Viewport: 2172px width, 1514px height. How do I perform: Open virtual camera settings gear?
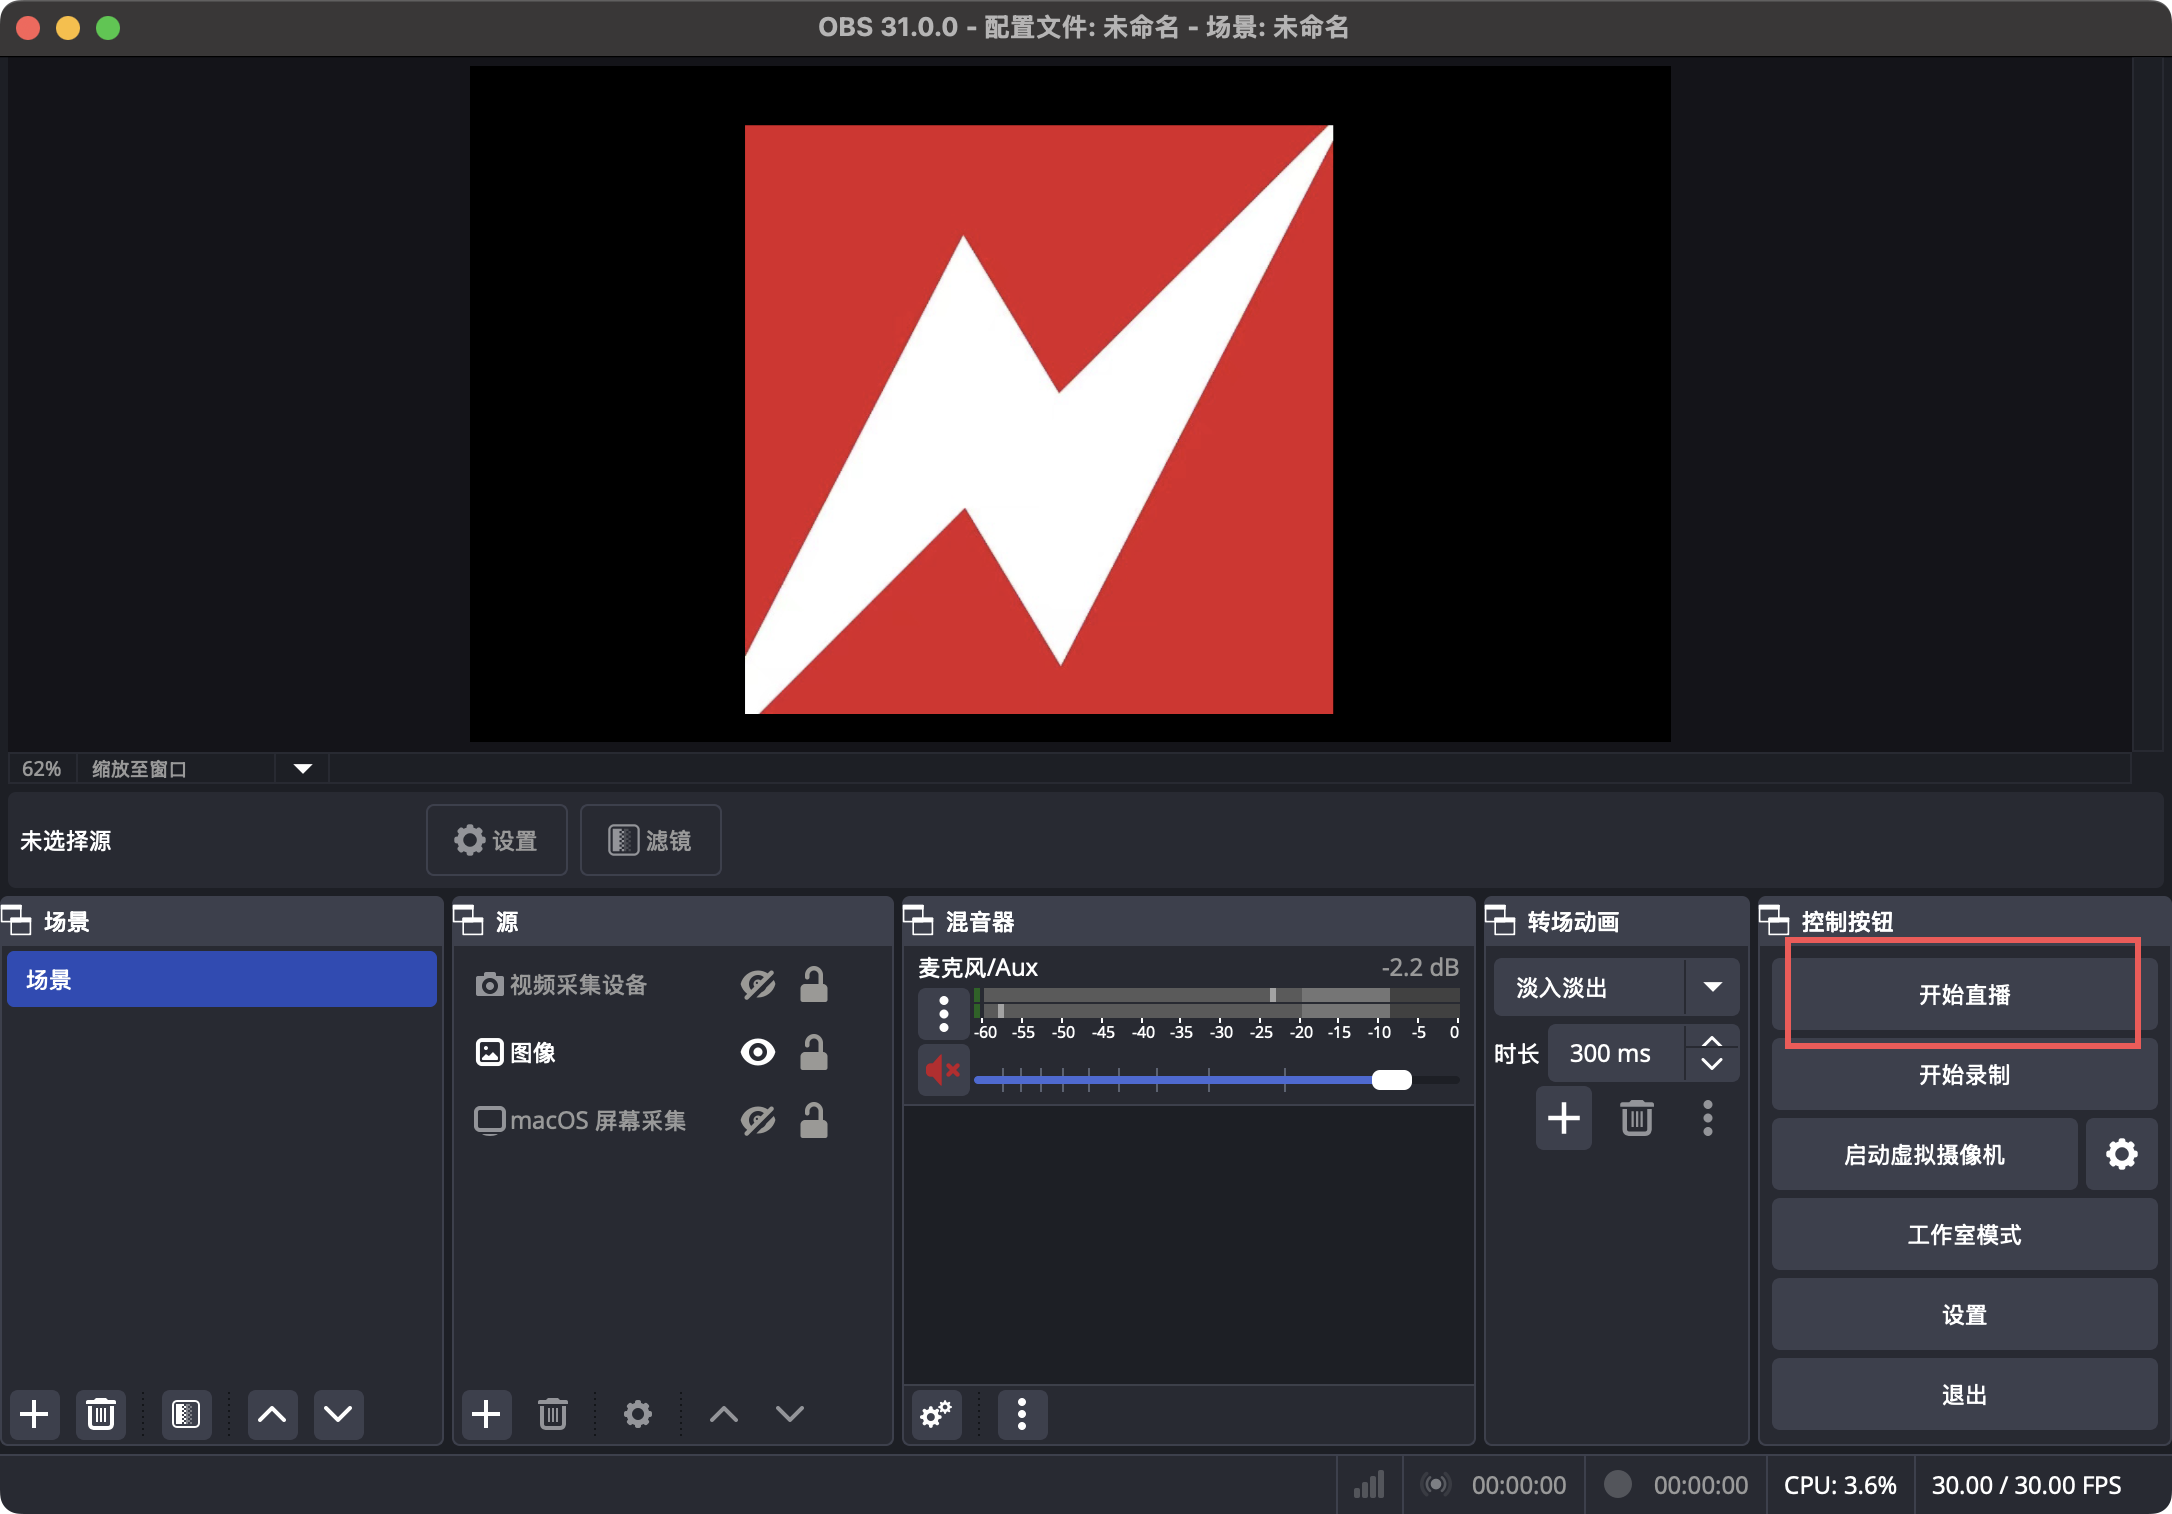point(2121,1154)
